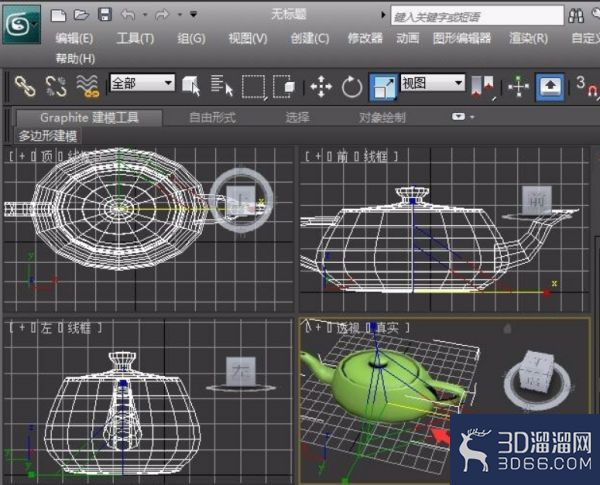Screen dimensions: 600x485
Task: Open the 全部 selection filter dropdown
Action: pos(142,83)
